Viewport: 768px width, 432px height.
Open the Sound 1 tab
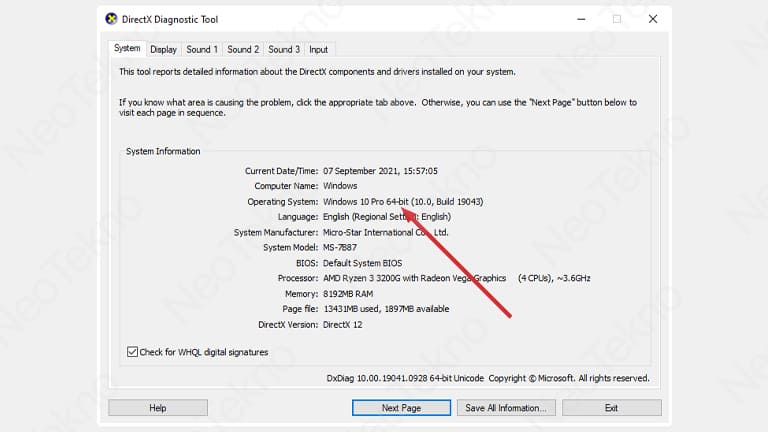[x=202, y=49]
